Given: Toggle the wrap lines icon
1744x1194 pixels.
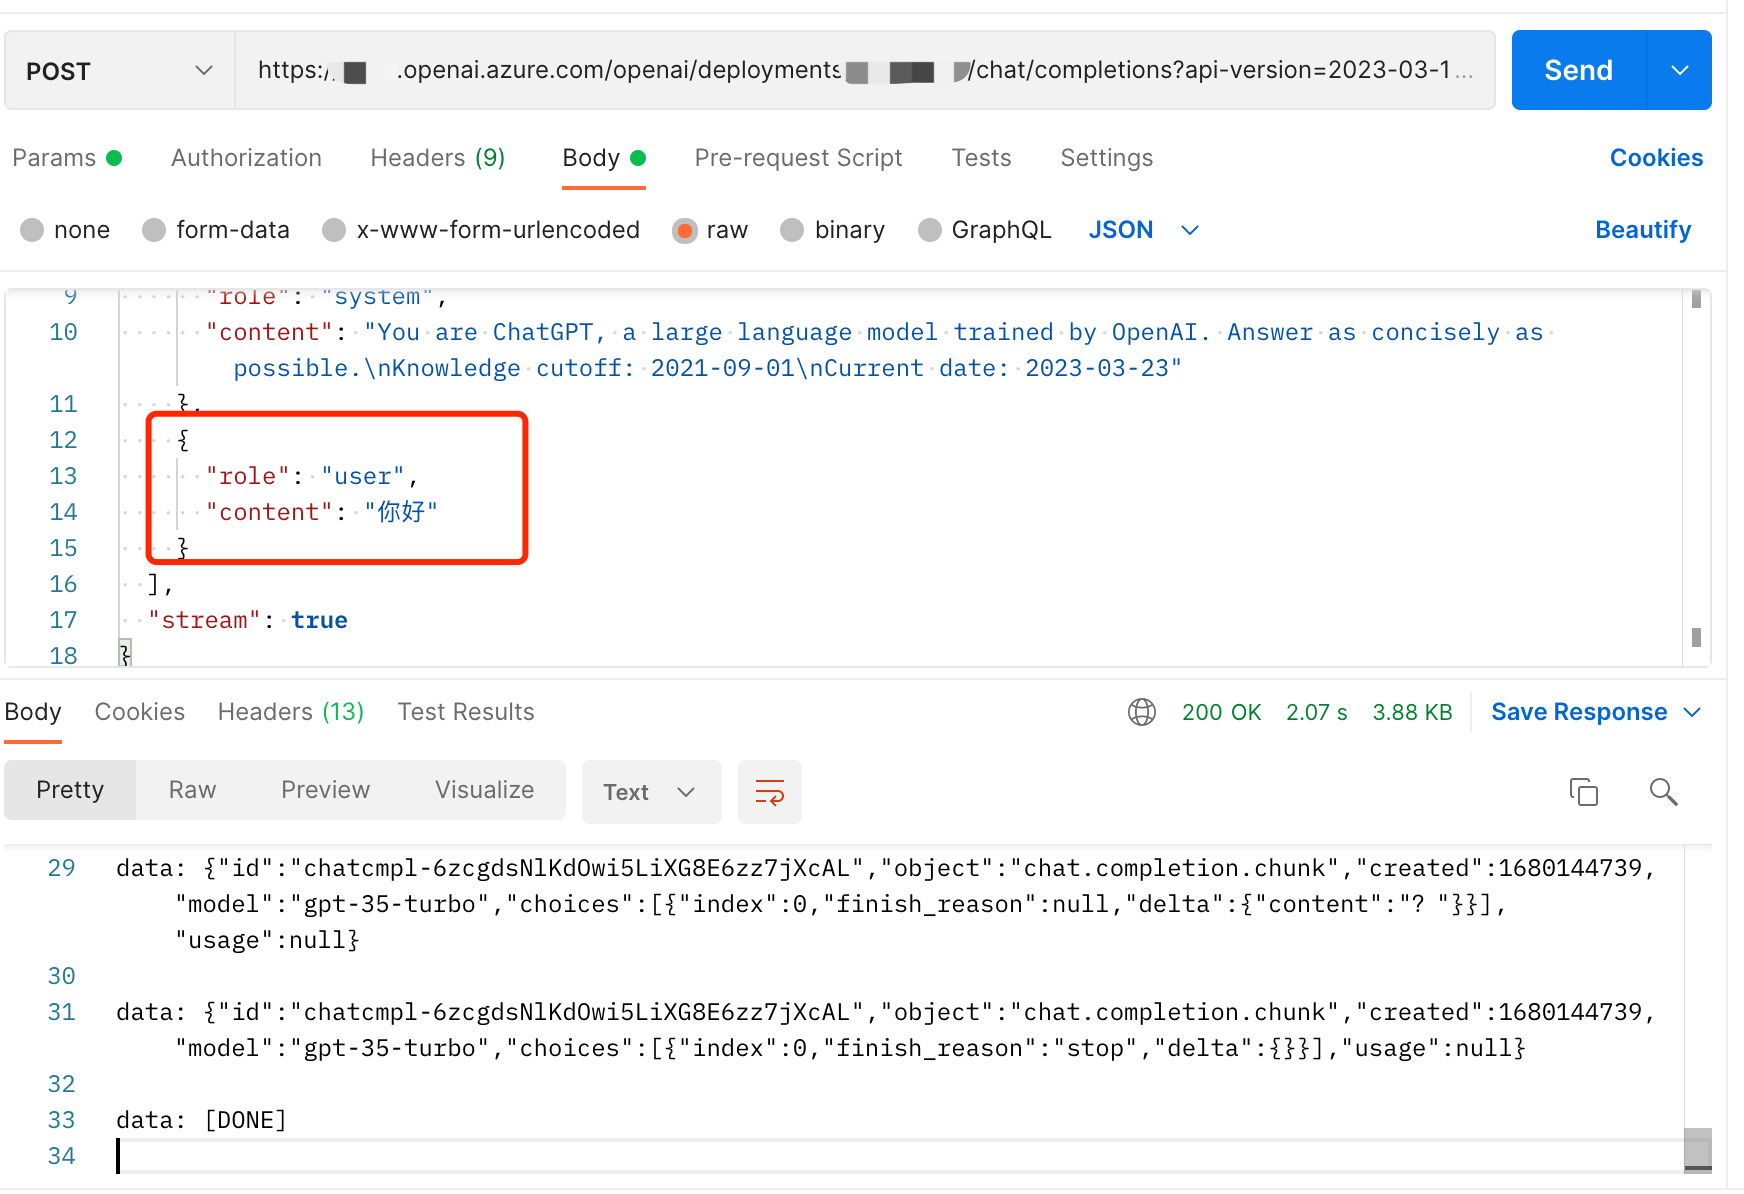Looking at the screenshot, I should coord(770,792).
